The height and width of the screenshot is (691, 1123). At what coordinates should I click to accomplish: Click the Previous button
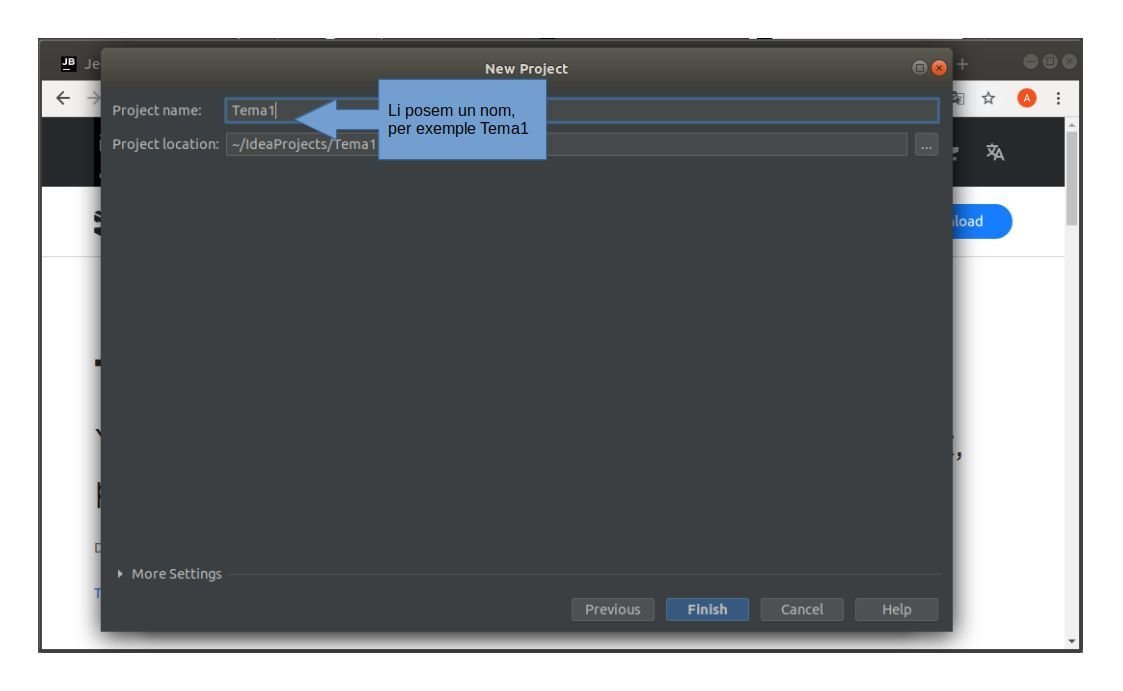[612, 609]
